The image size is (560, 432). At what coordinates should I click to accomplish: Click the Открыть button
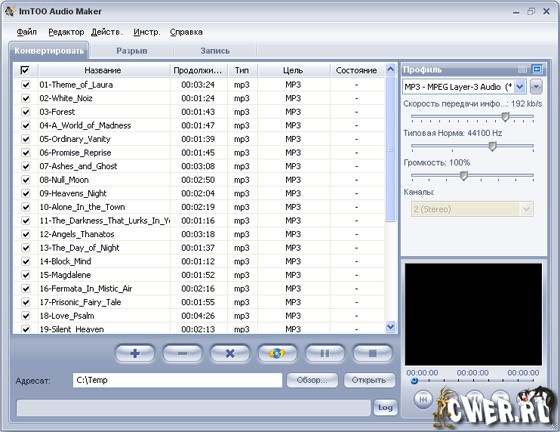click(x=369, y=380)
